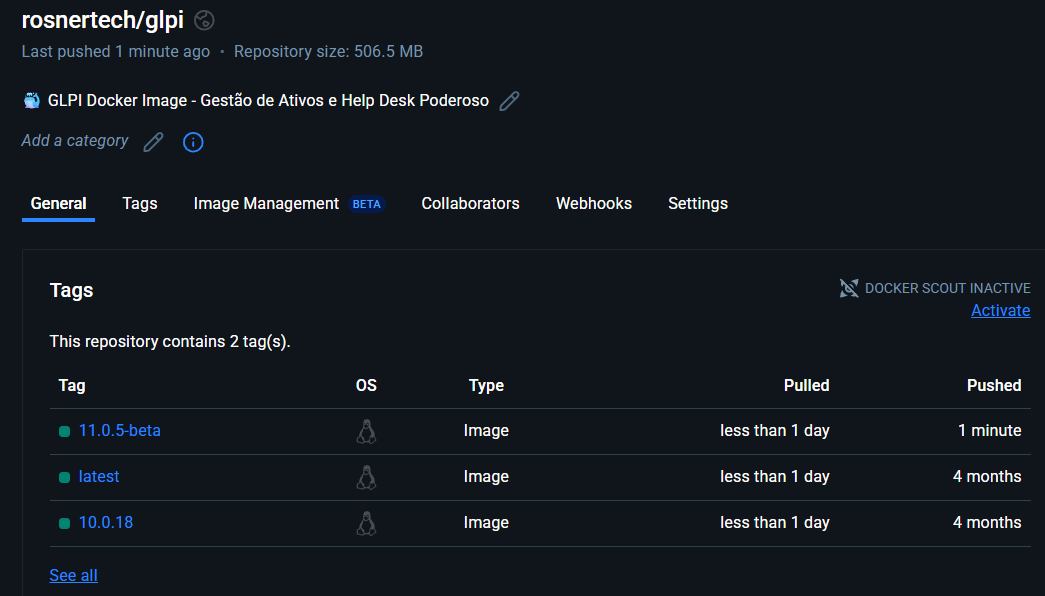The height and width of the screenshot is (596, 1045).
Task: Switch to the General tab
Action: click(59, 203)
